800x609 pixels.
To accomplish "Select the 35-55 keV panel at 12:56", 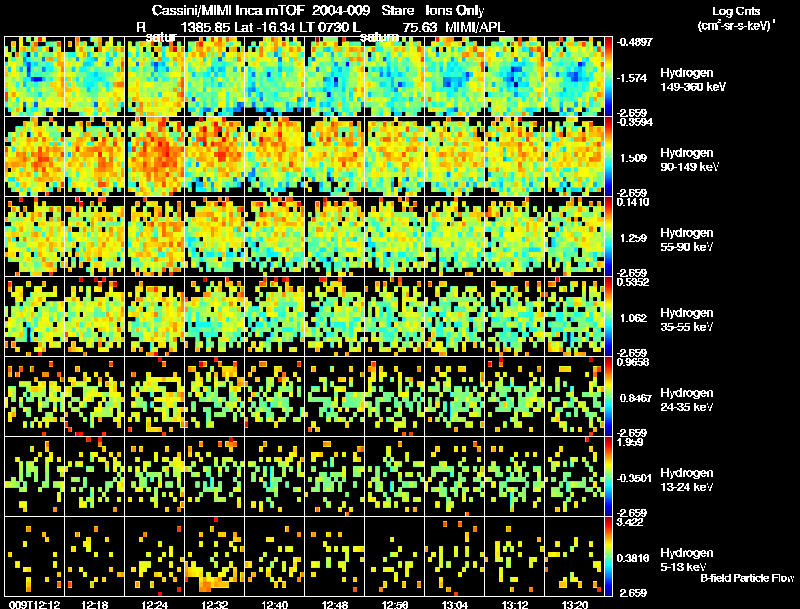I will click(395, 317).
